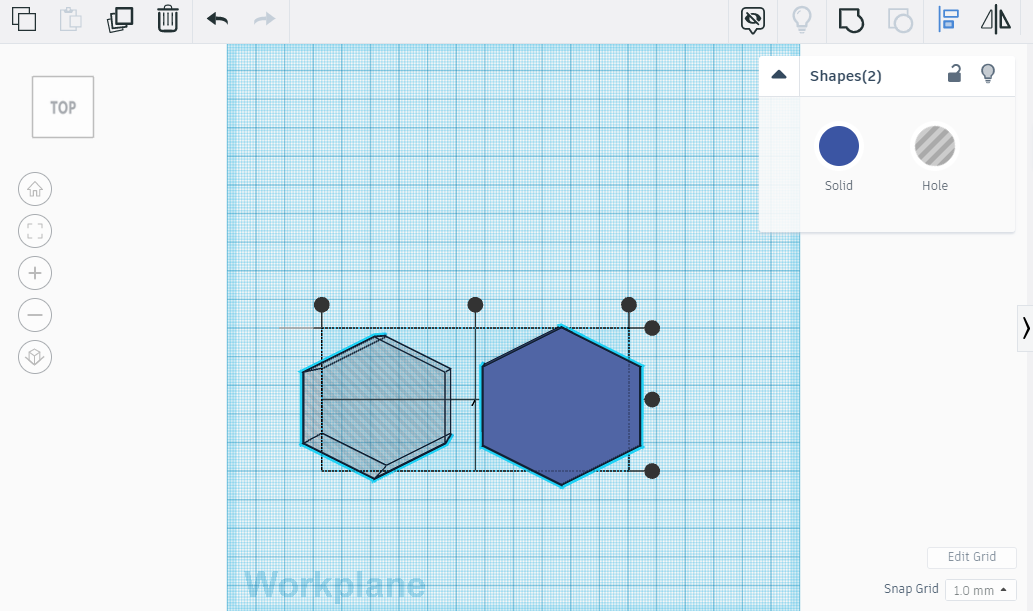Image resolution: width=1033 pixels, height=611 pixels.
Task: Toggle shape visibility with the lightbulb icon
Action: click(988, 73)
